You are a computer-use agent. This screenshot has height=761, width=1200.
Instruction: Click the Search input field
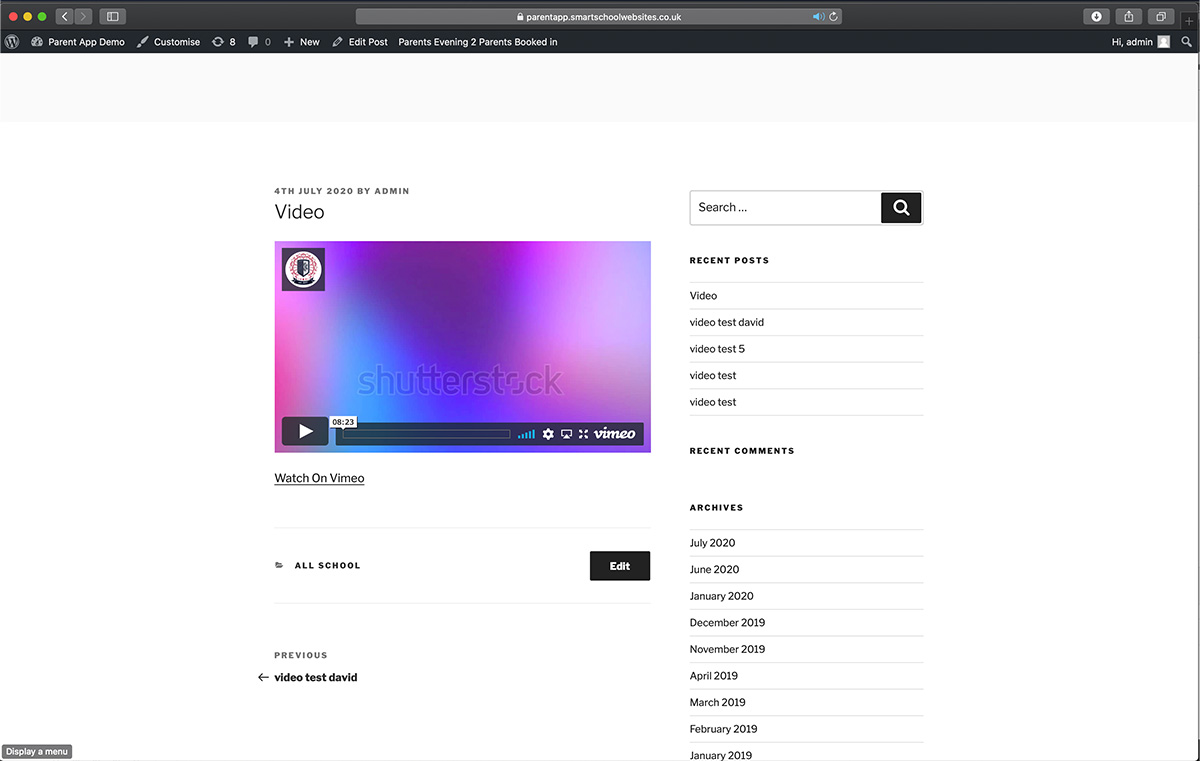click(785, 208)
